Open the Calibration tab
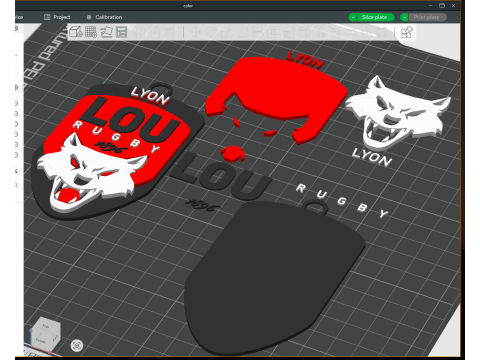 point(104,17)
